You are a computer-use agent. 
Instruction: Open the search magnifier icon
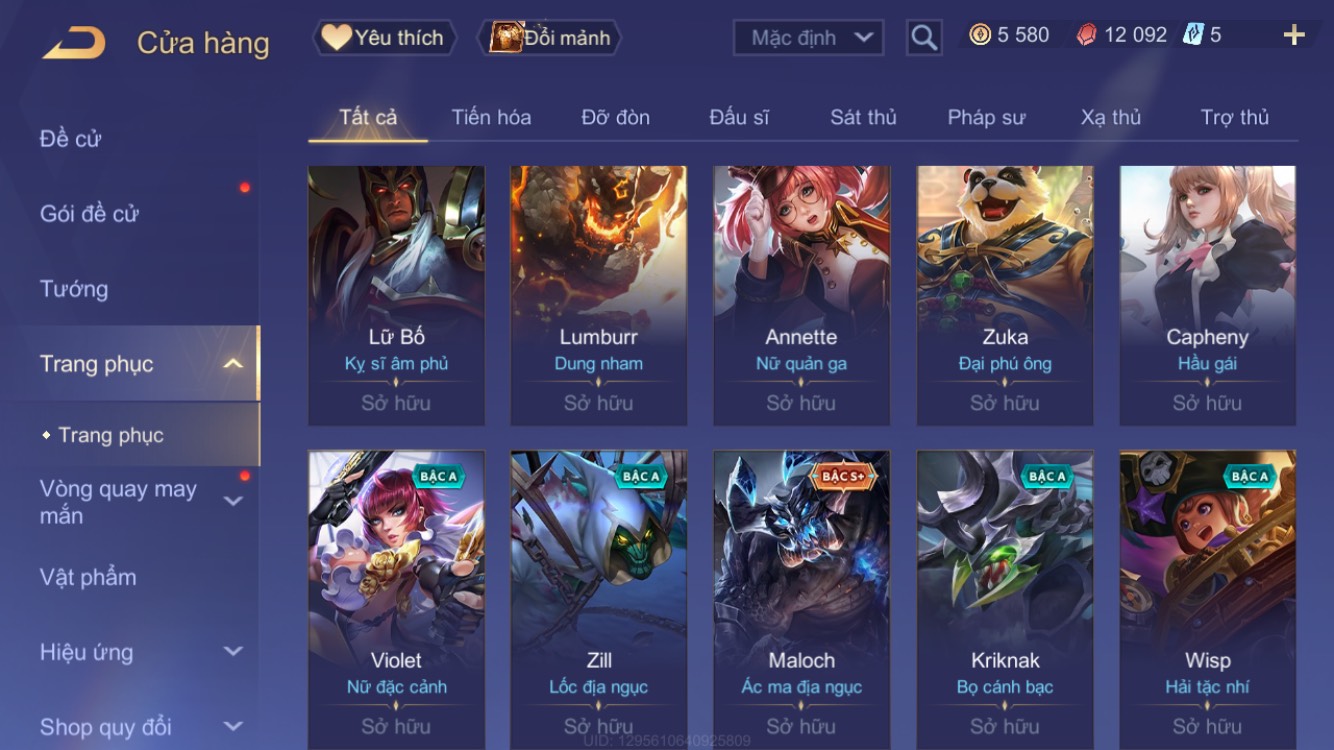924,38
